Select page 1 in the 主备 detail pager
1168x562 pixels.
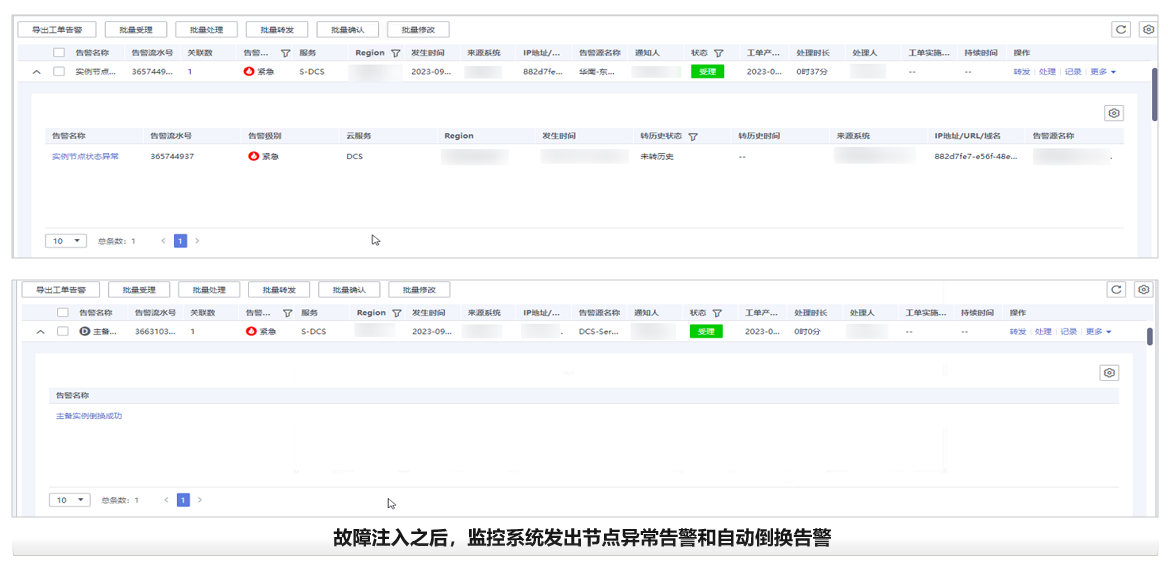(183, 499)
